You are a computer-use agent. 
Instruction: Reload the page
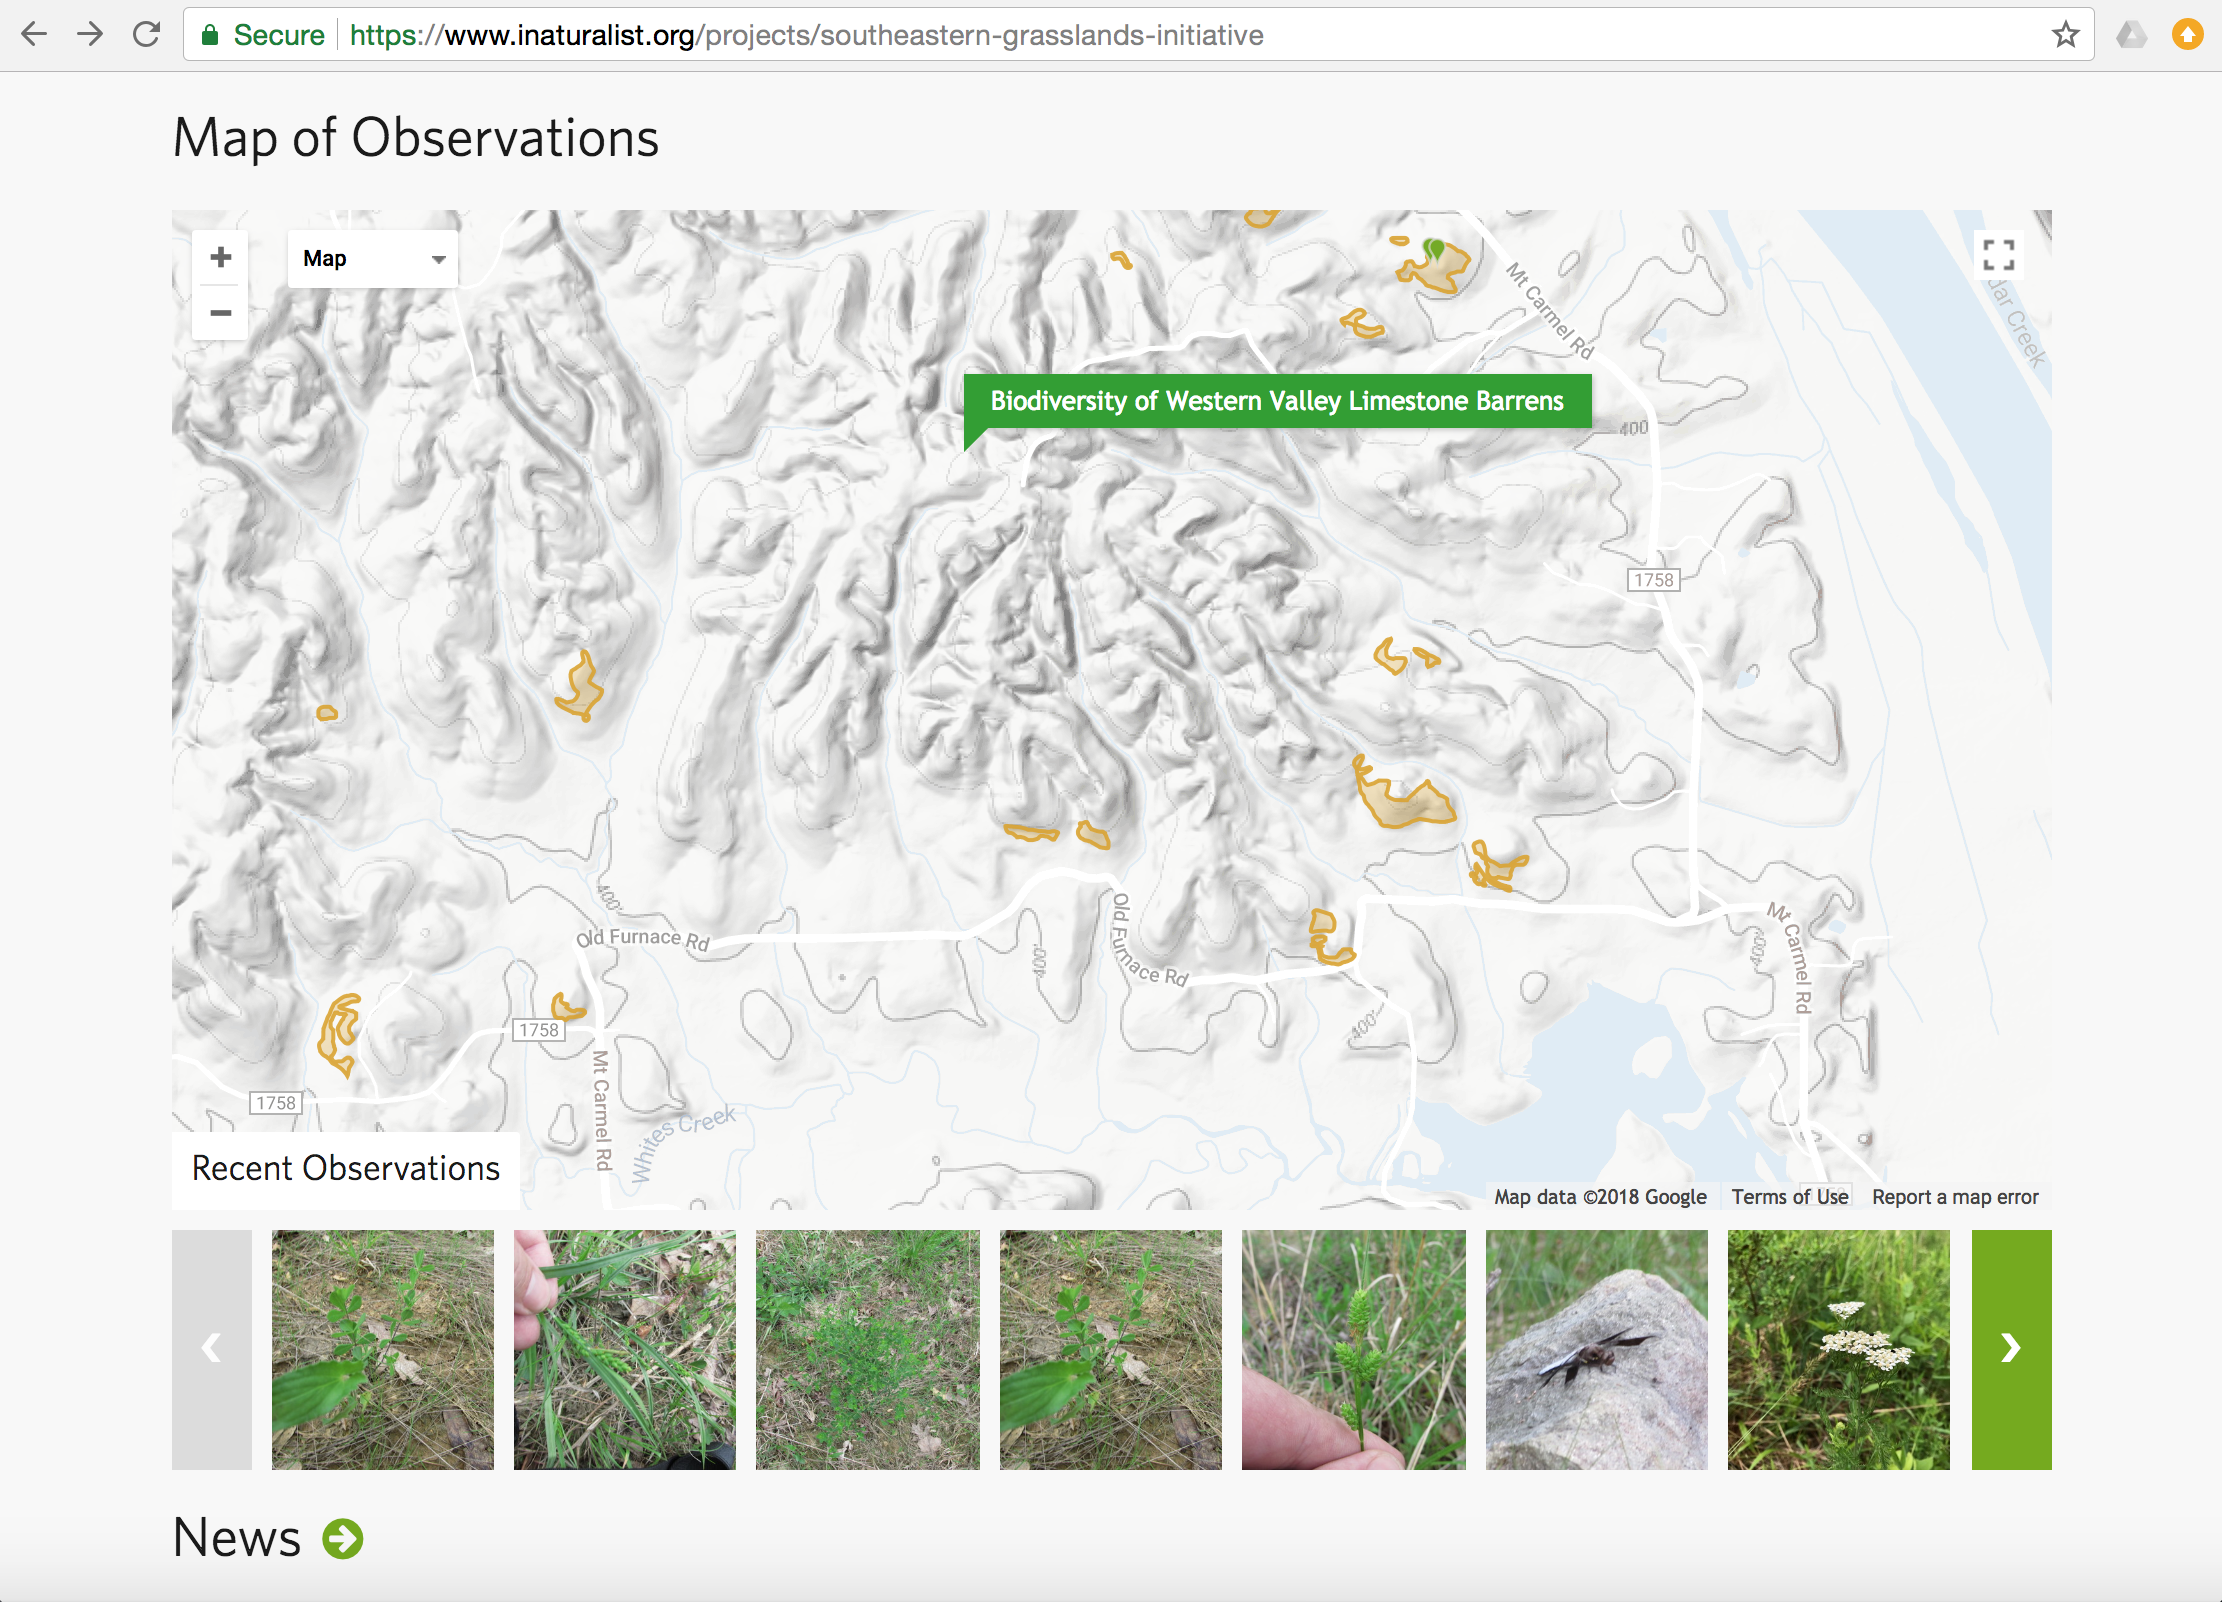click(x=147, y=35)
